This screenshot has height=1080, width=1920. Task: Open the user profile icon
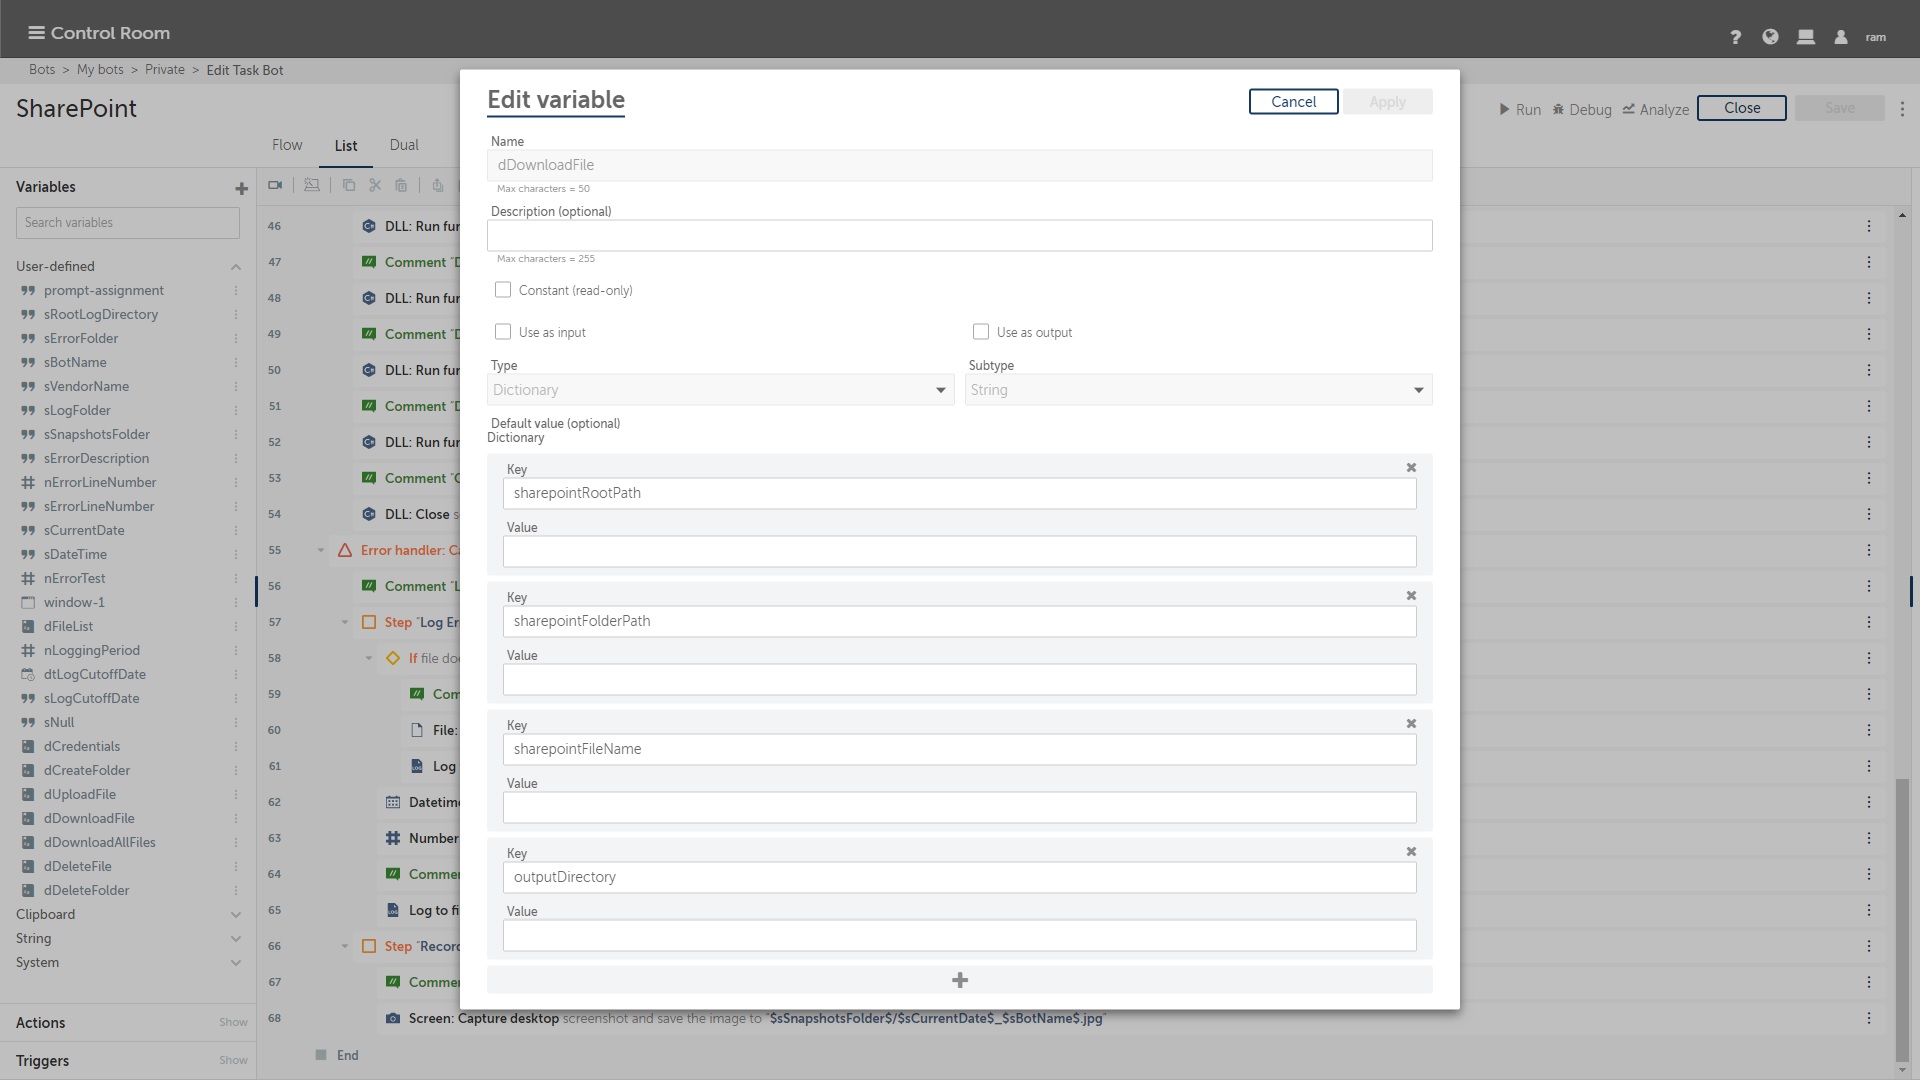pyautogui.click(x=1840, y=37)
